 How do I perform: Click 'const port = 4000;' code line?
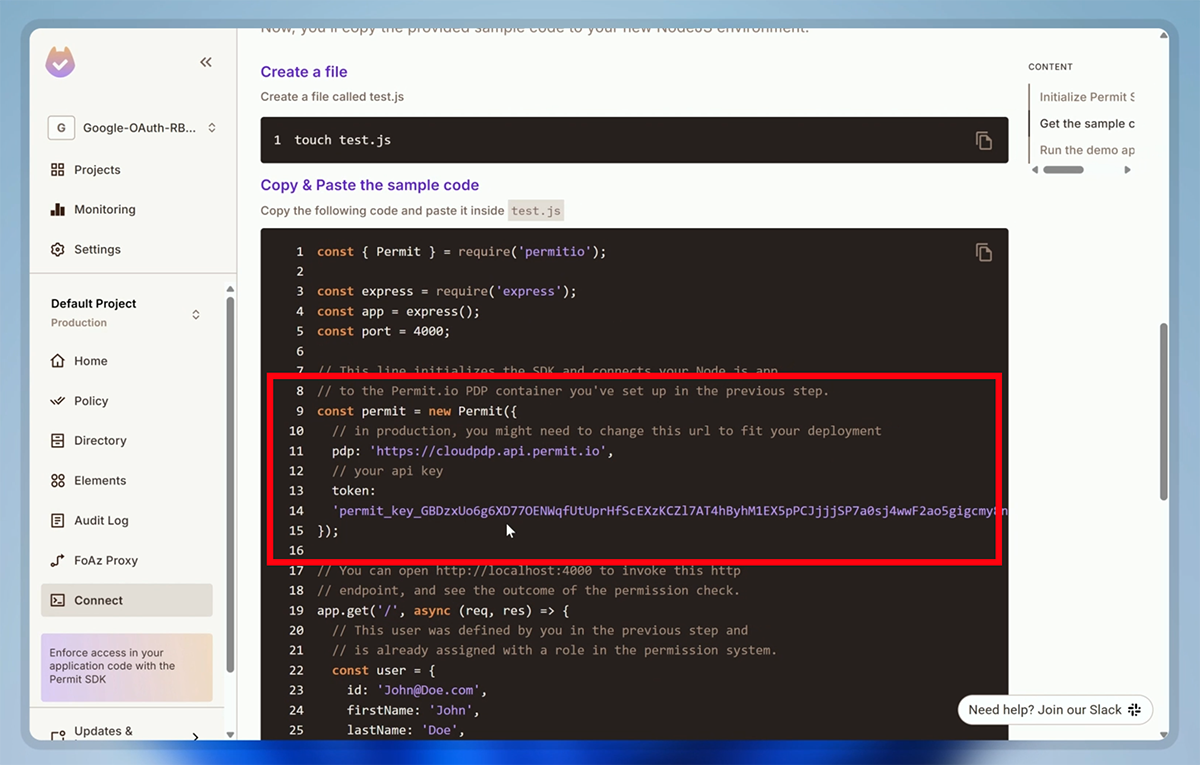coord(384,331)
